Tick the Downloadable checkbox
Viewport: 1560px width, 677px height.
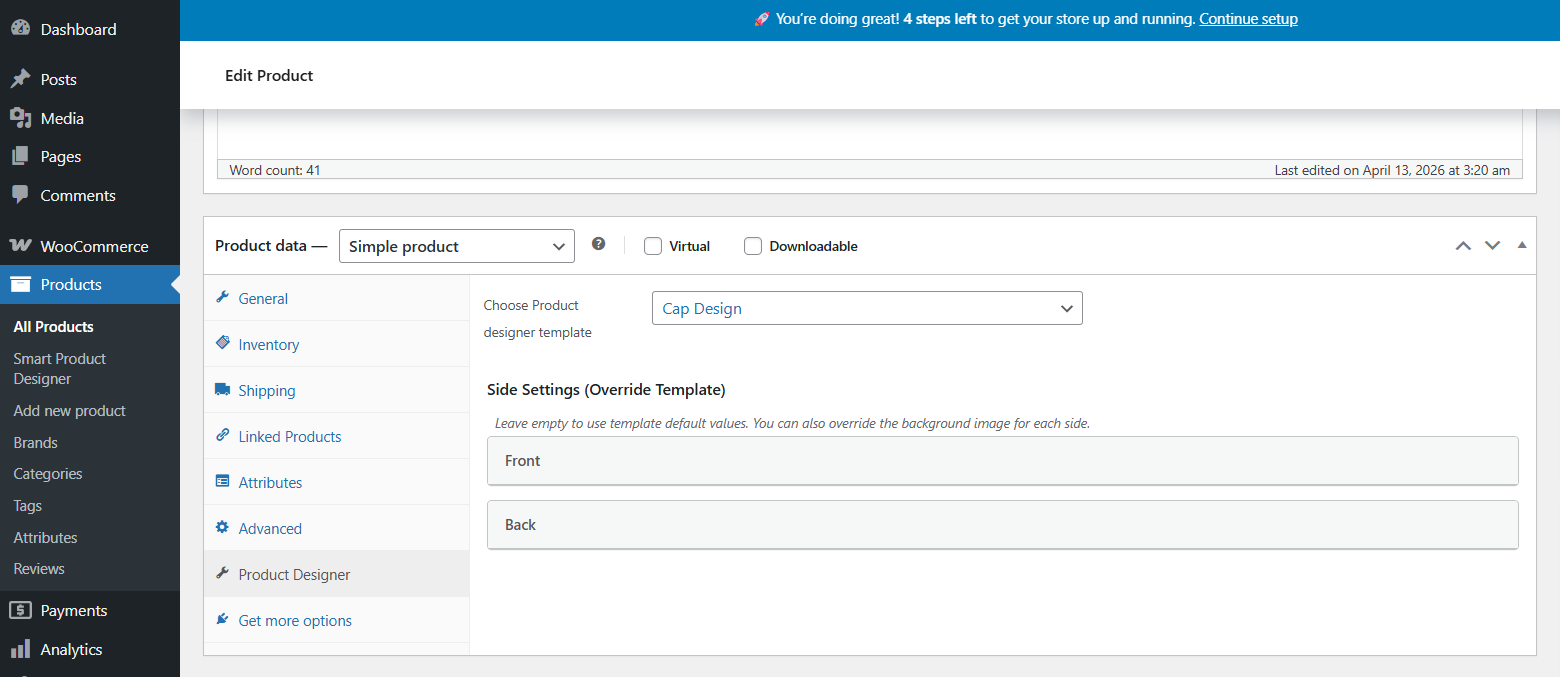[753, 246]
